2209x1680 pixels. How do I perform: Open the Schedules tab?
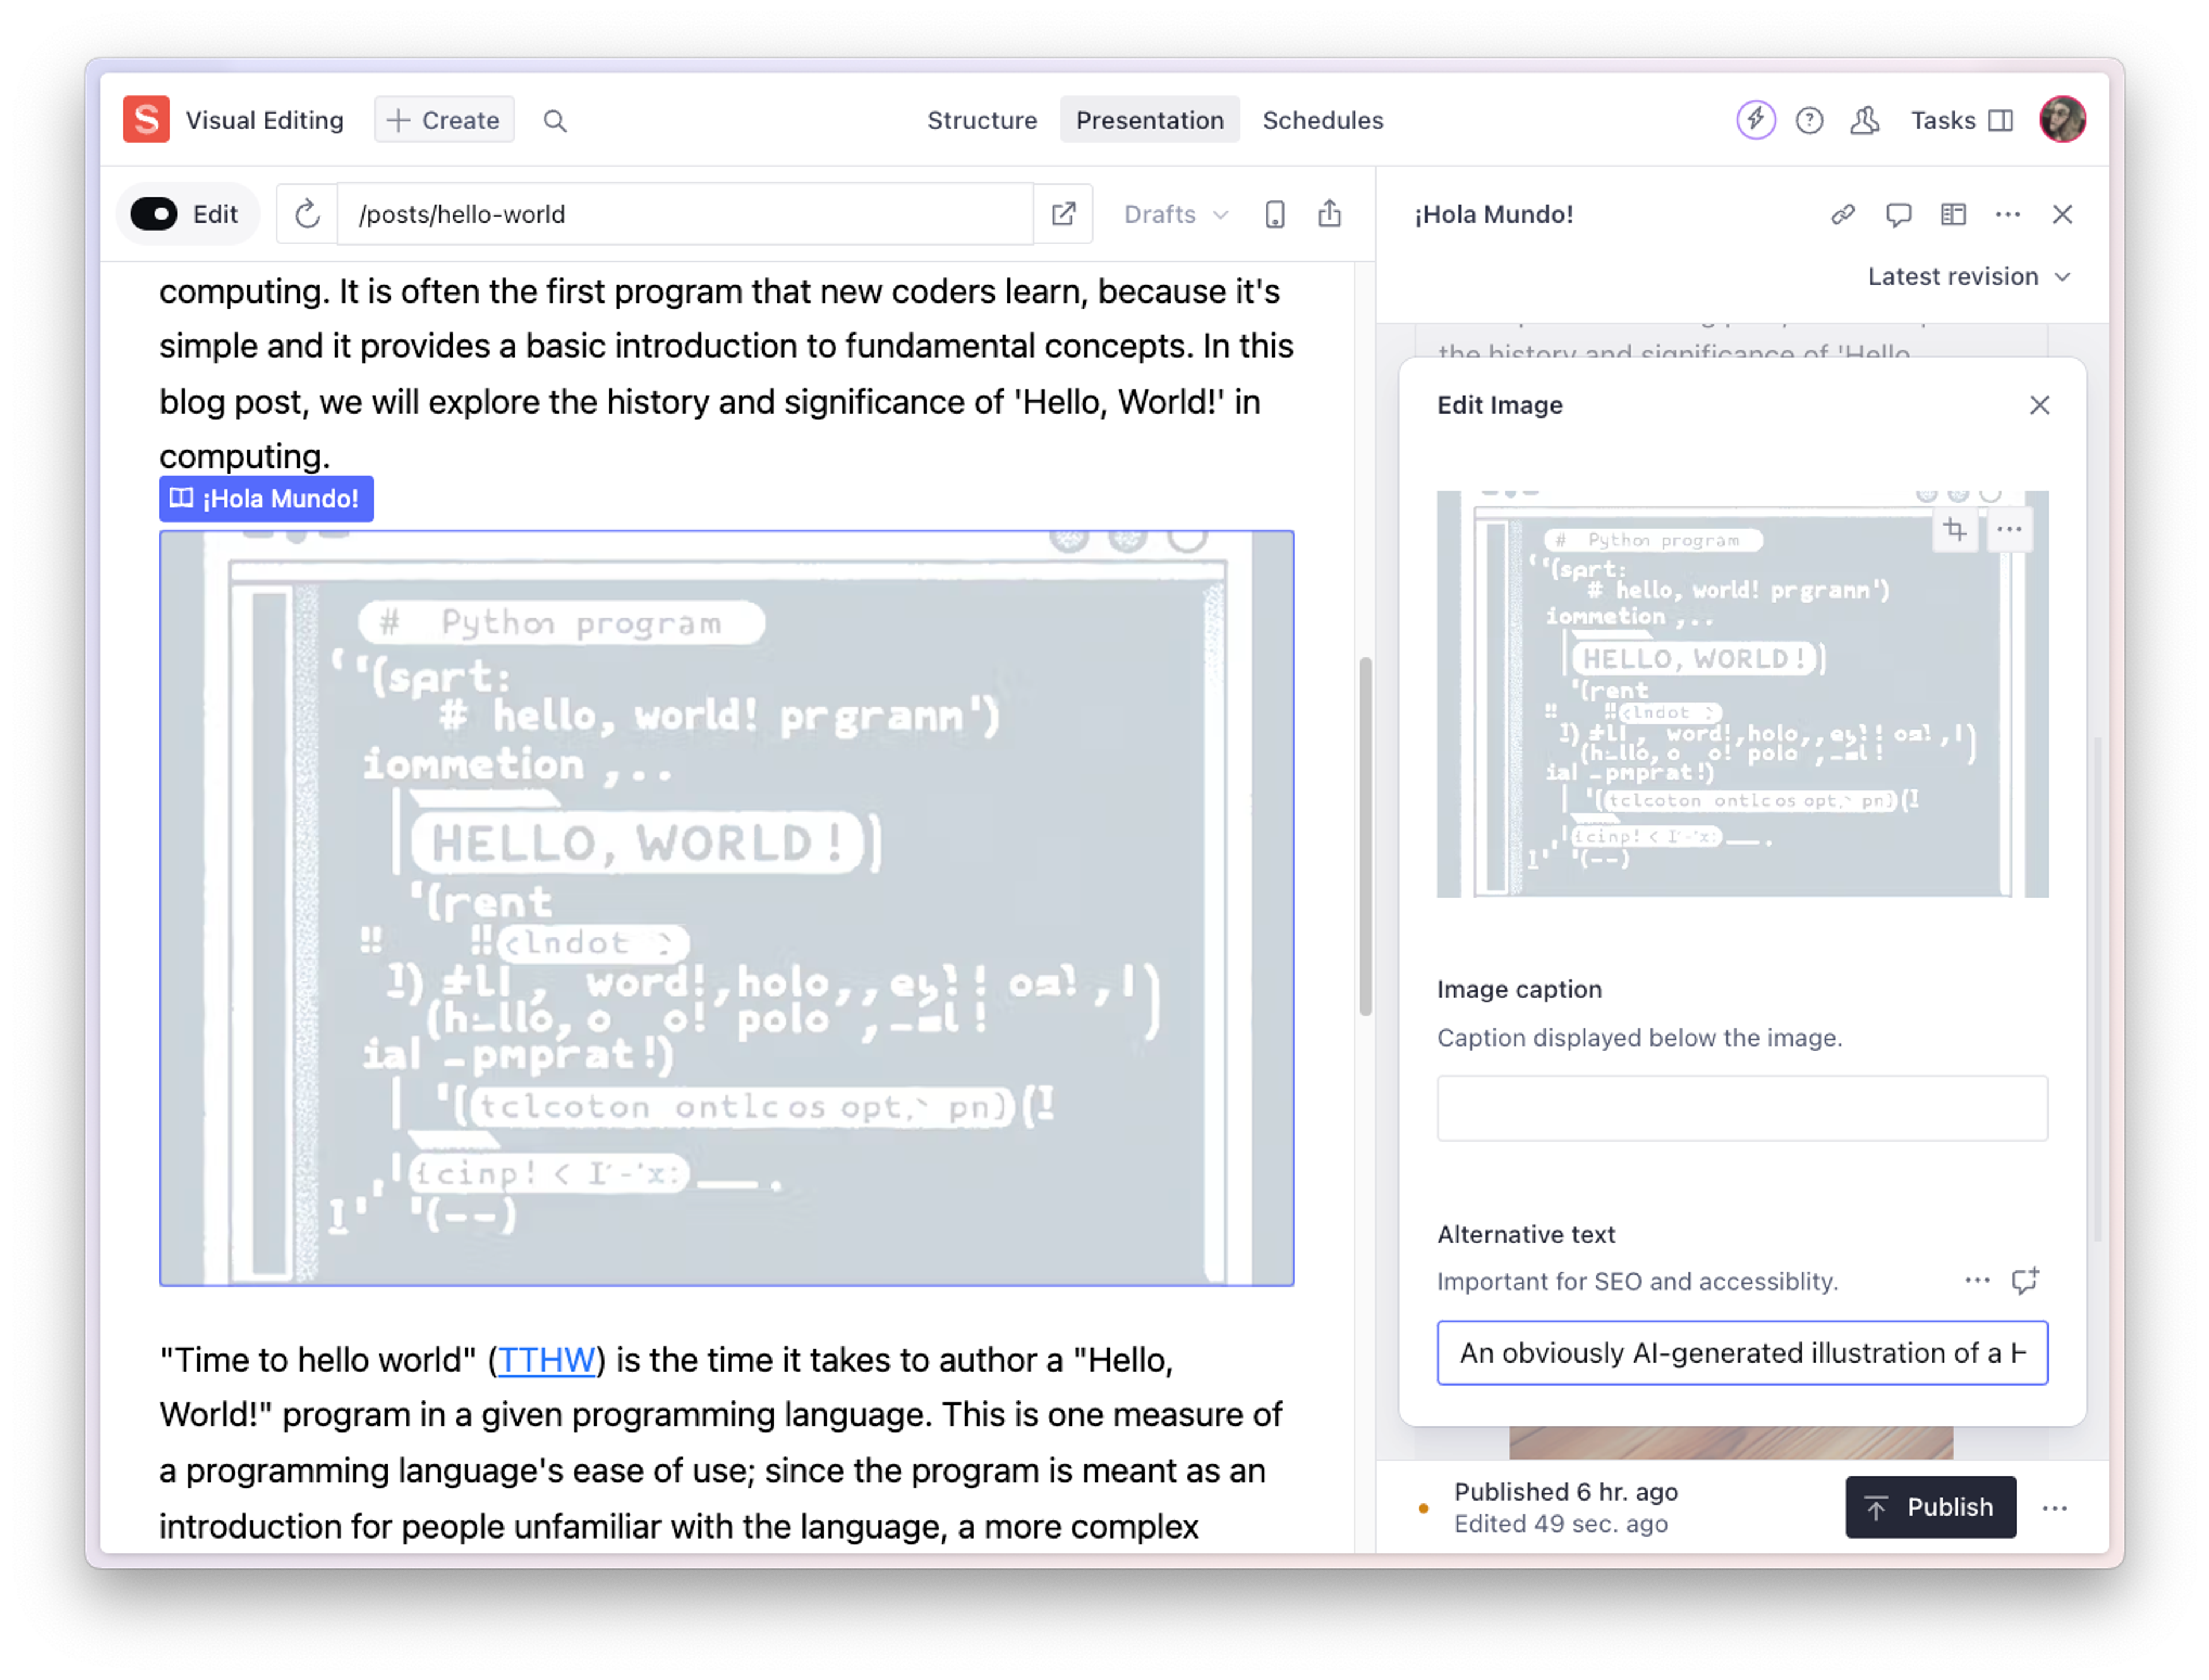tap(1322, 121)
